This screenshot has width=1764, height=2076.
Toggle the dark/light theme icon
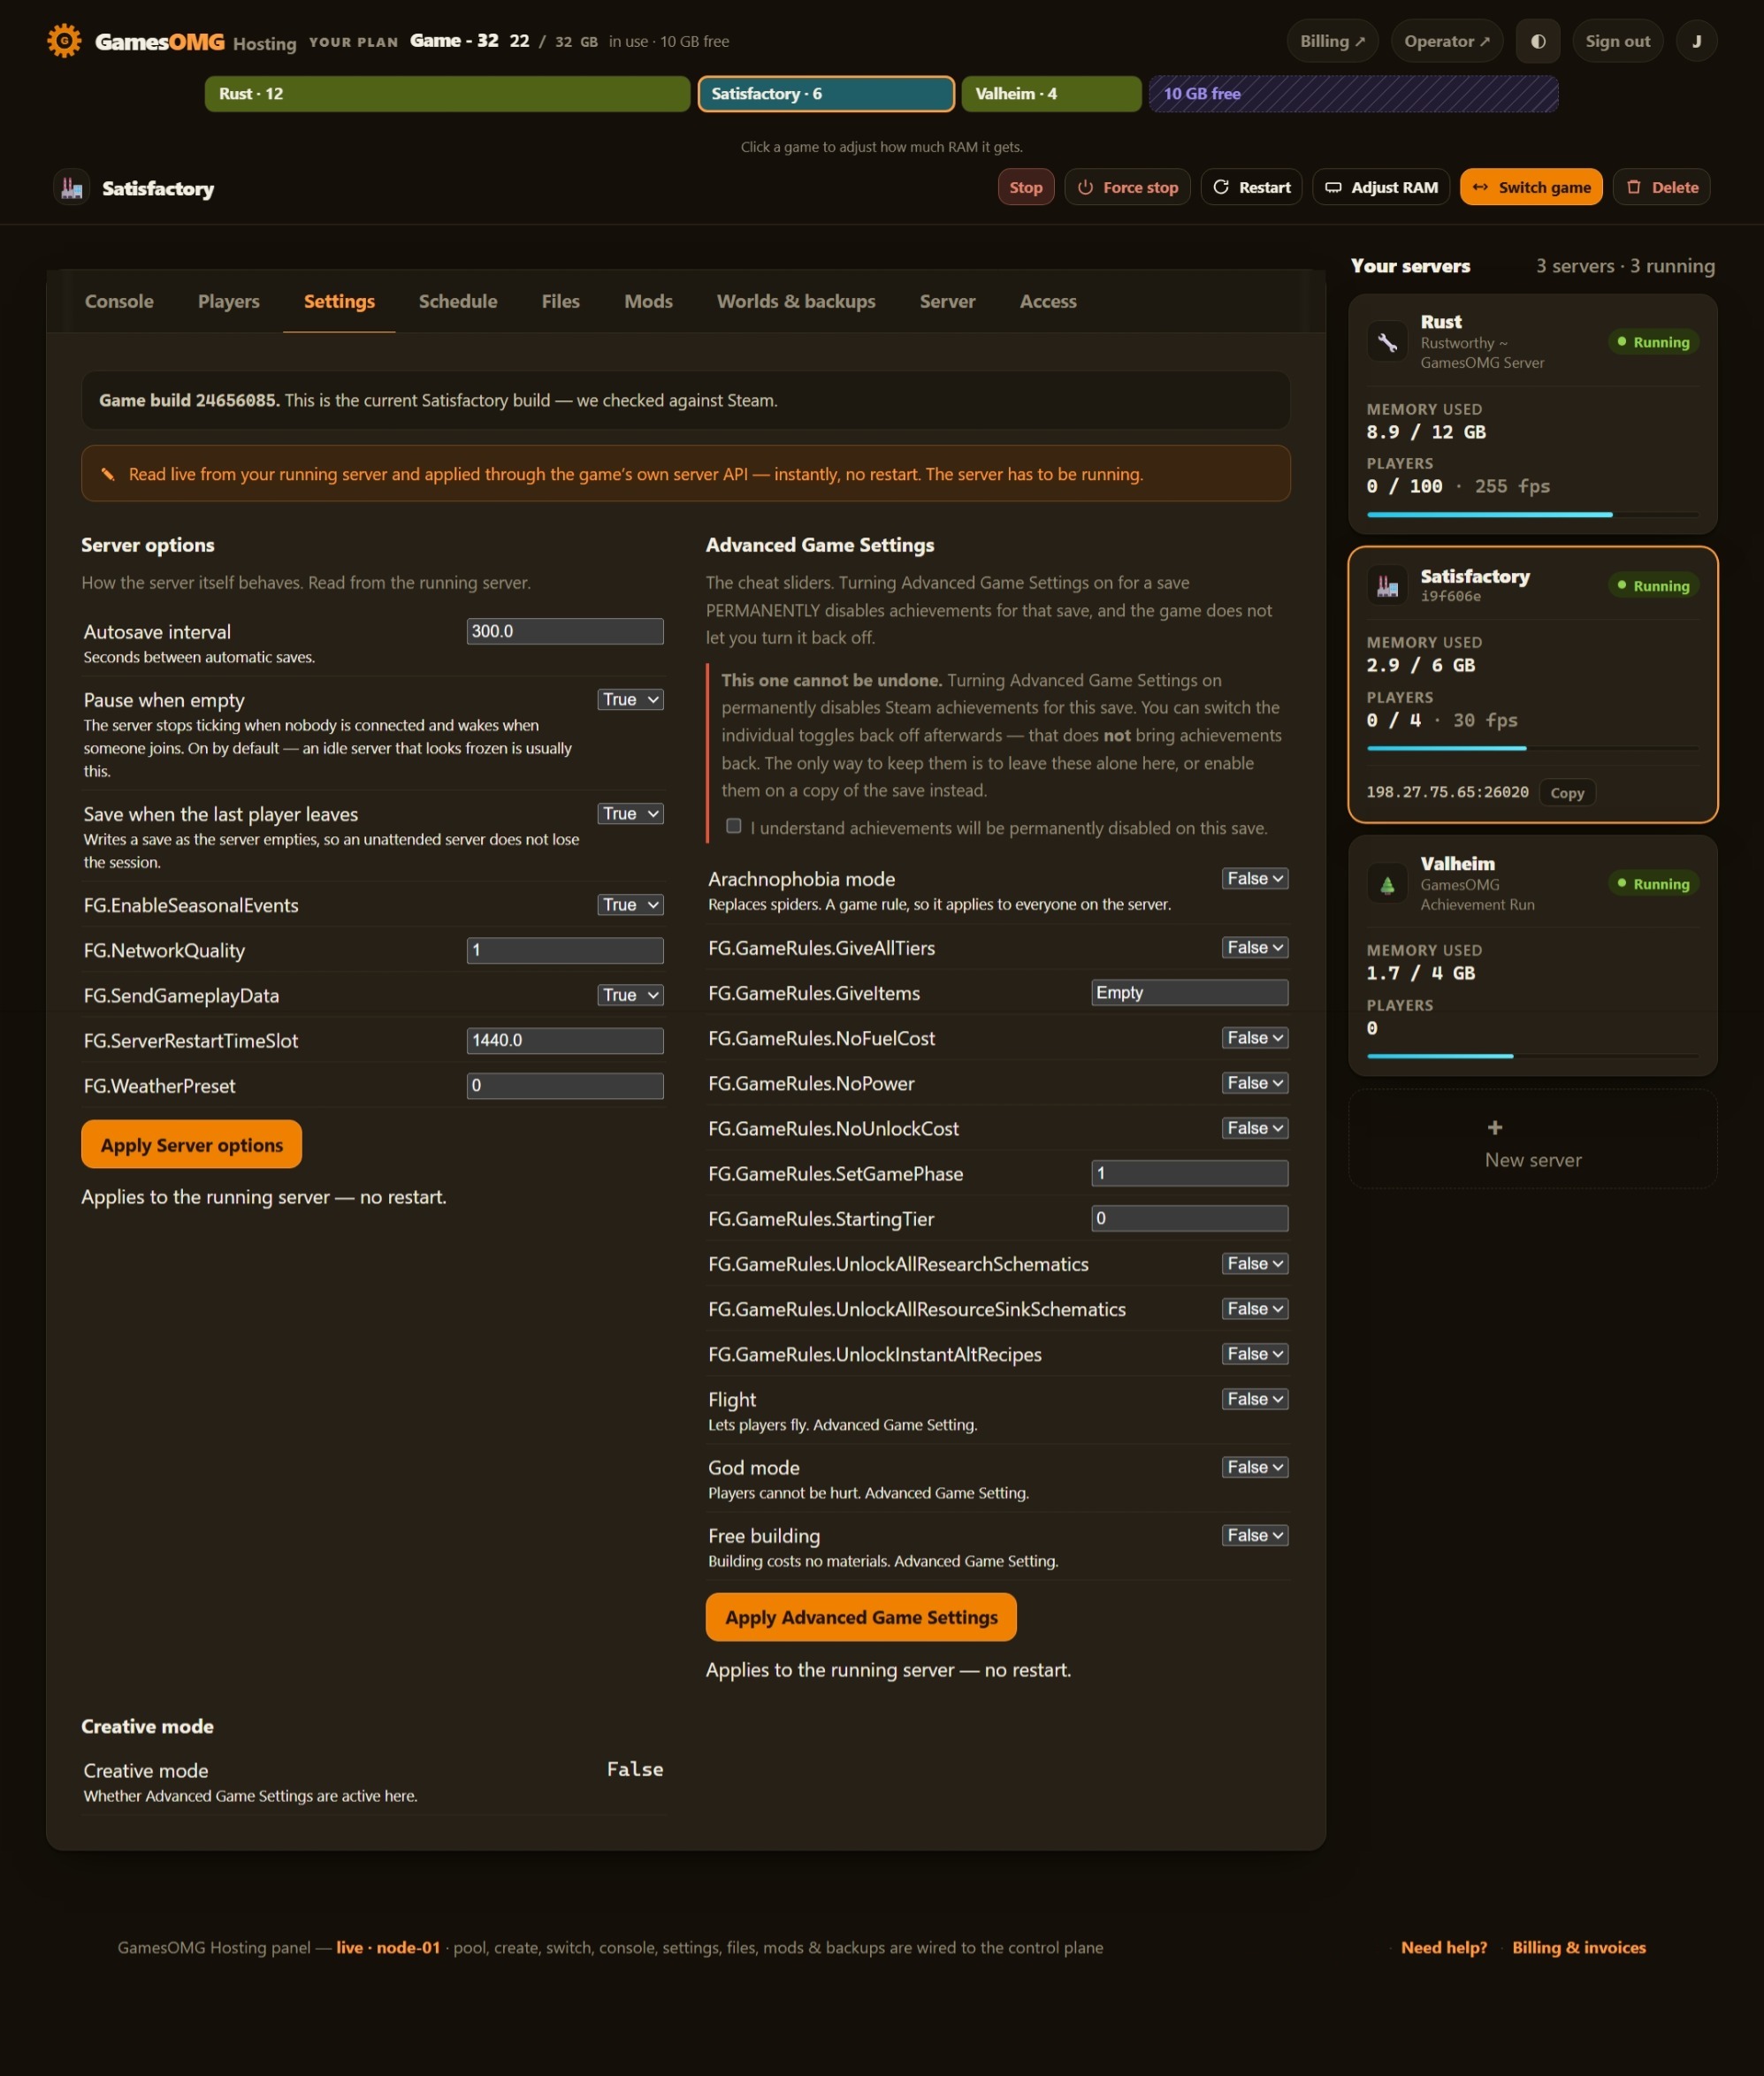pos(1538,41)
